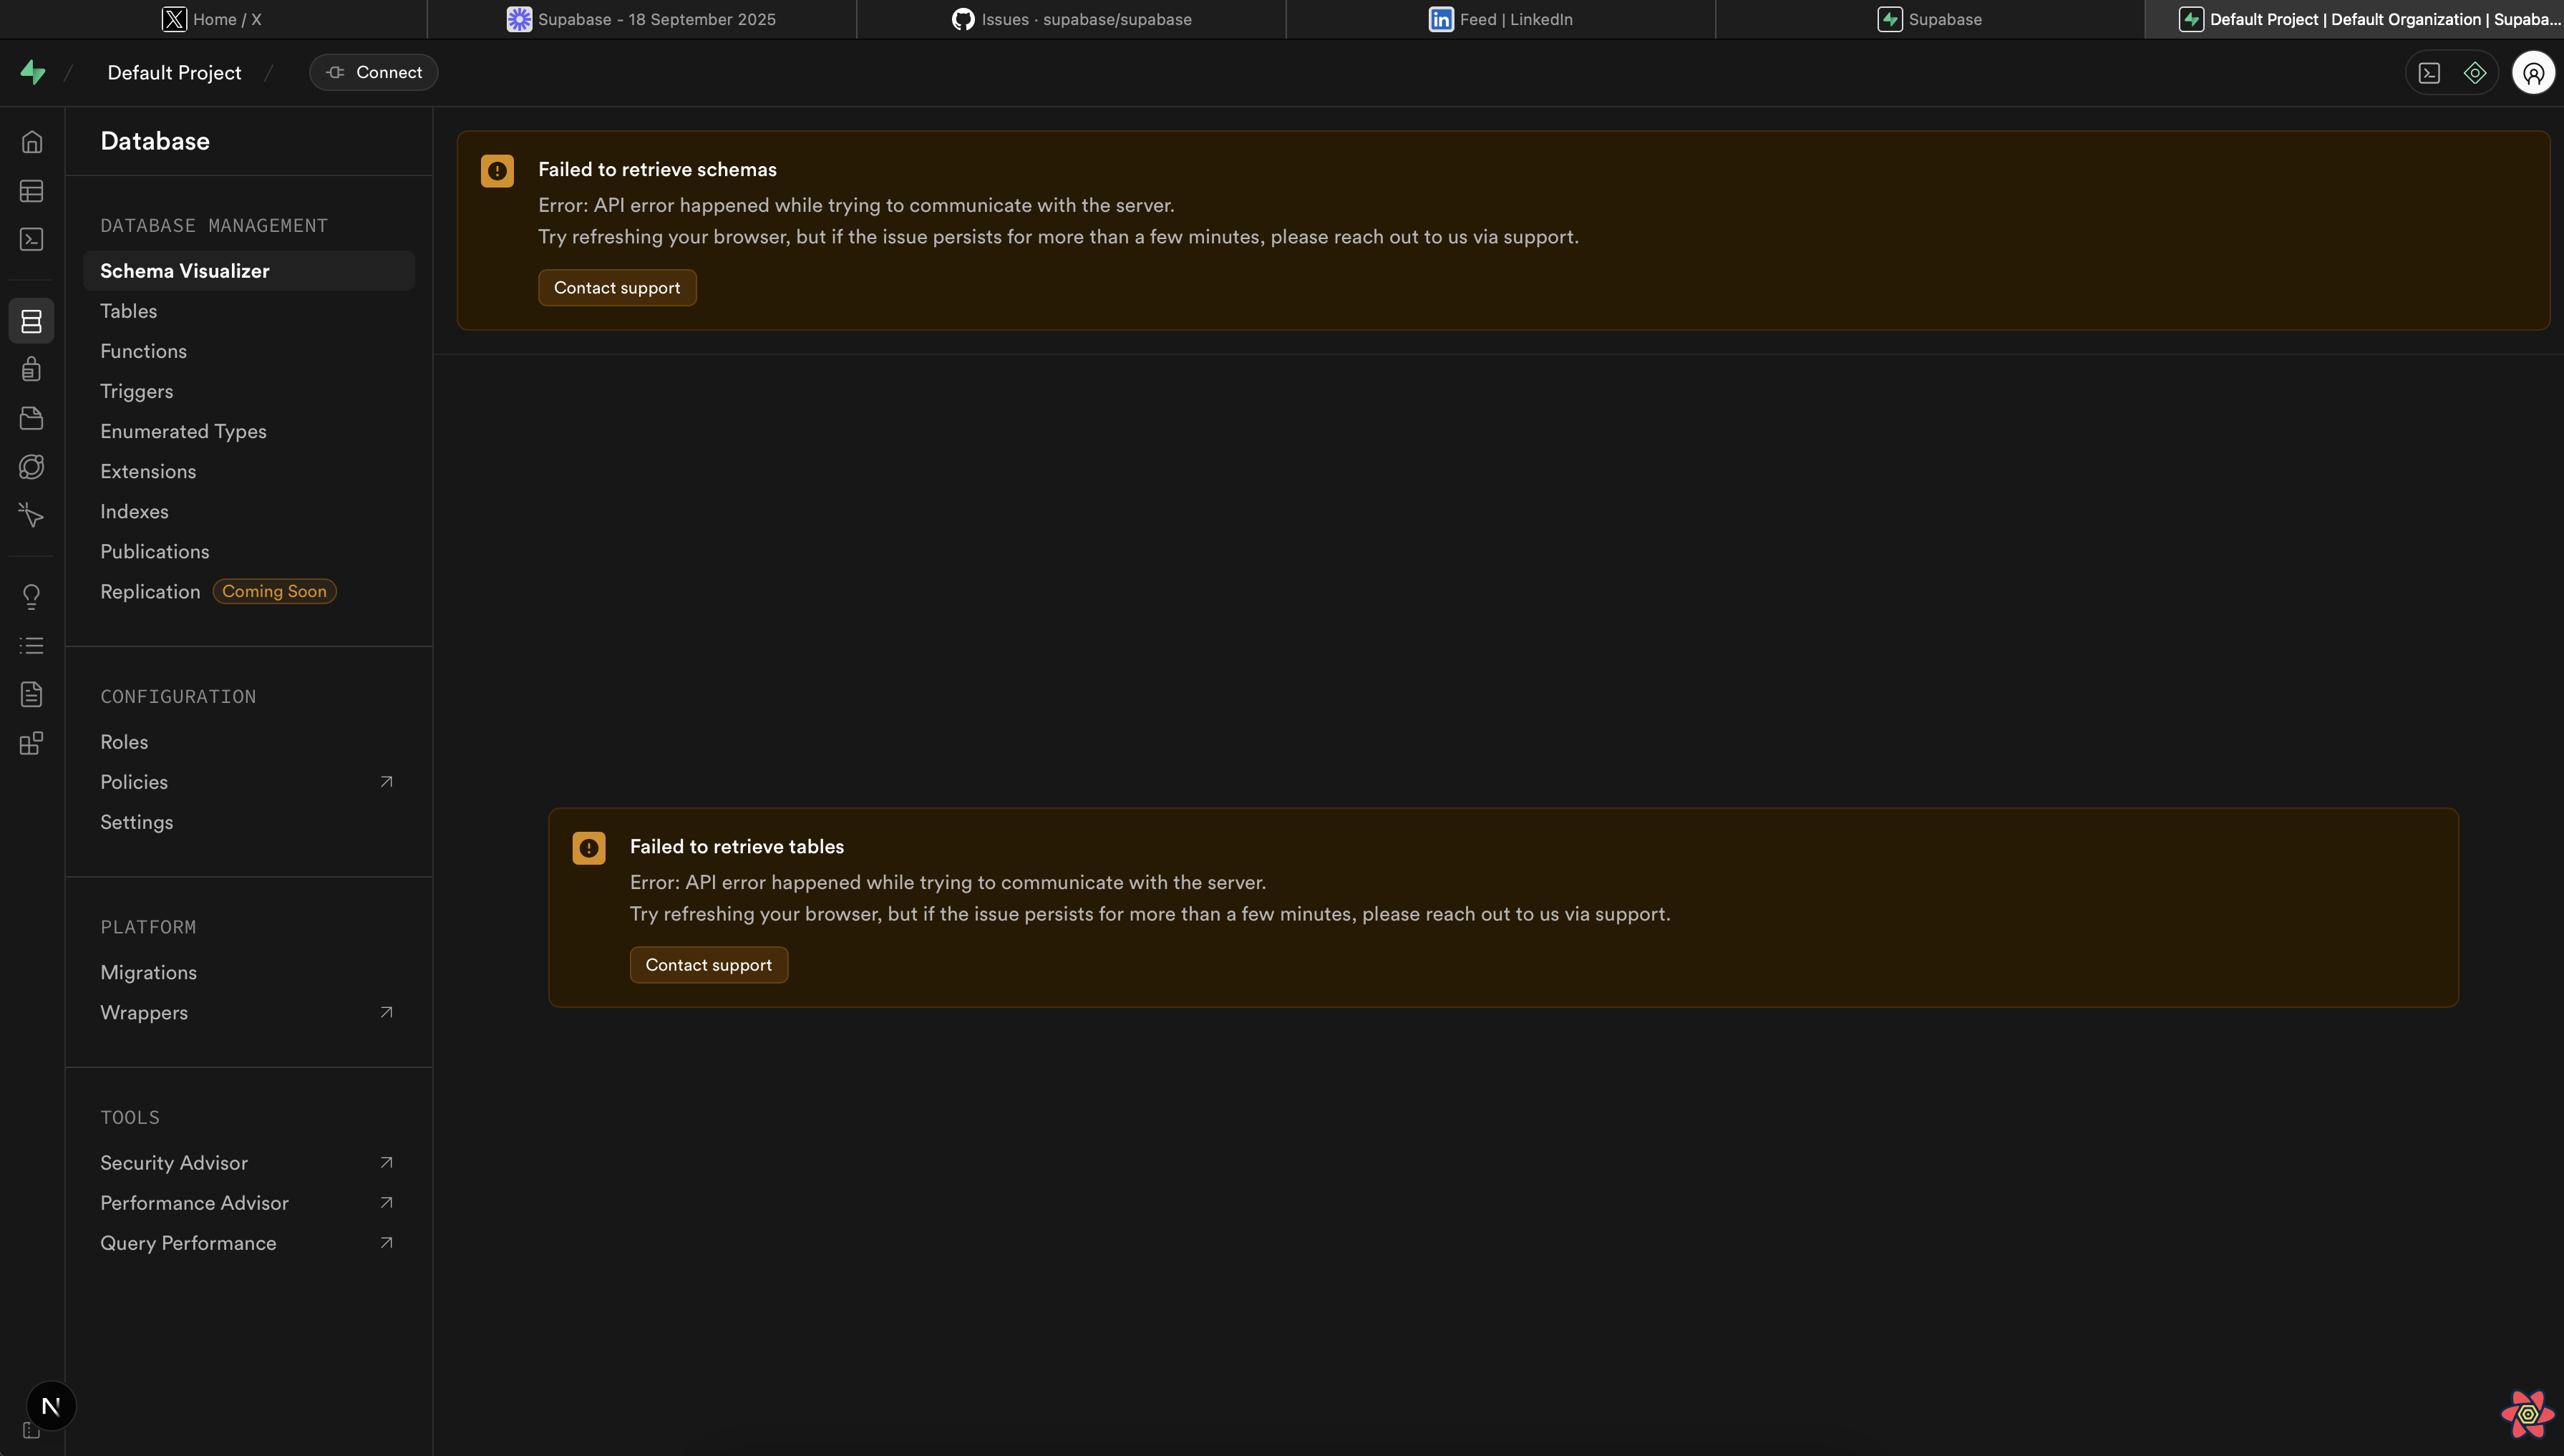The image size is (2564, 1456).
Task: Open API Docs via the document icon
Action: 31,694
